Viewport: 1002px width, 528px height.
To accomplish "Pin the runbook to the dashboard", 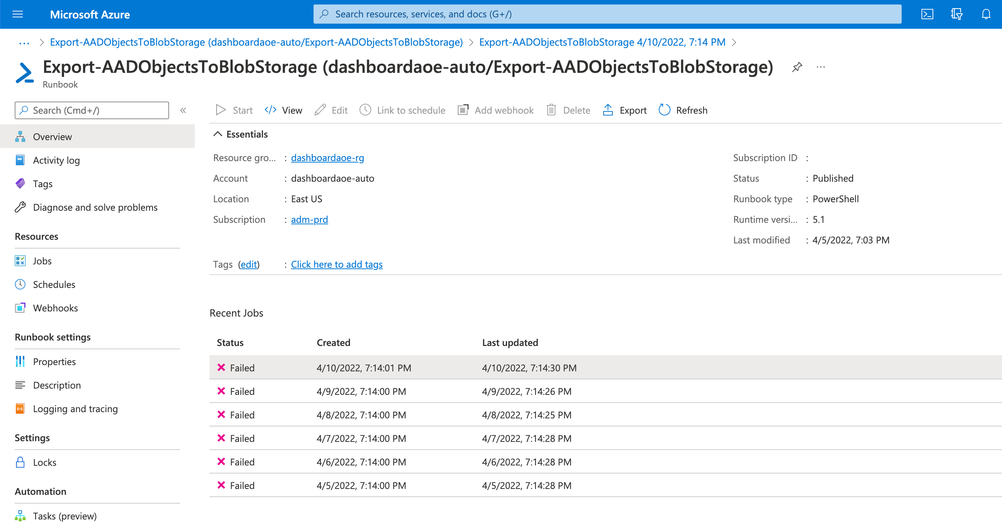I will [797, 67].
